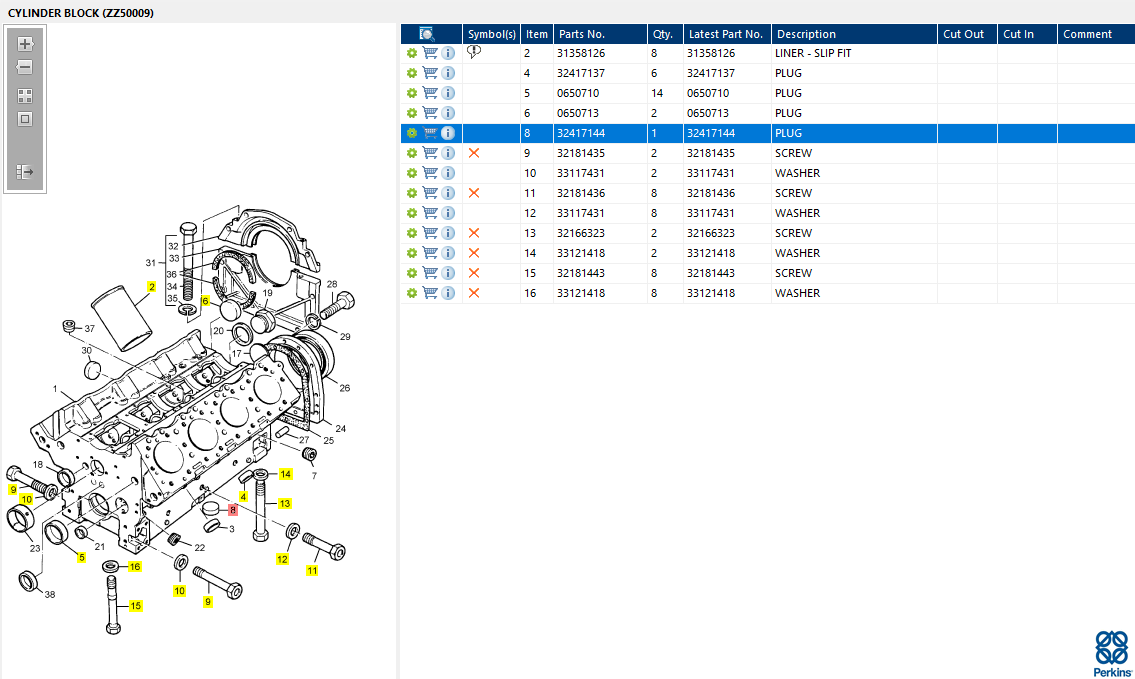Select callout 5 on the diagram

point(82,557)
